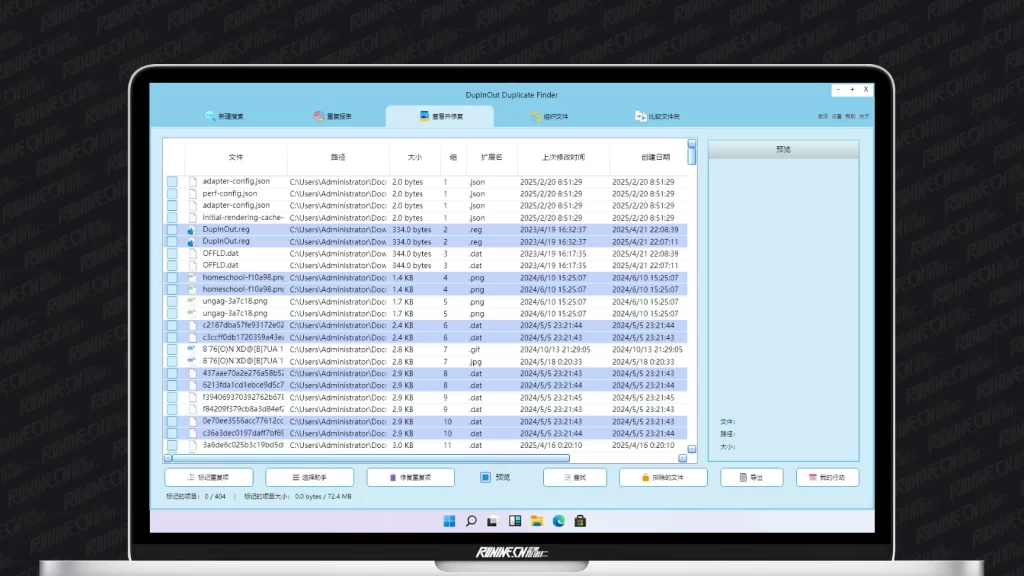Open Microsoft Edge from the taskbar
The image size is (1024, 576).
[558, 521]
